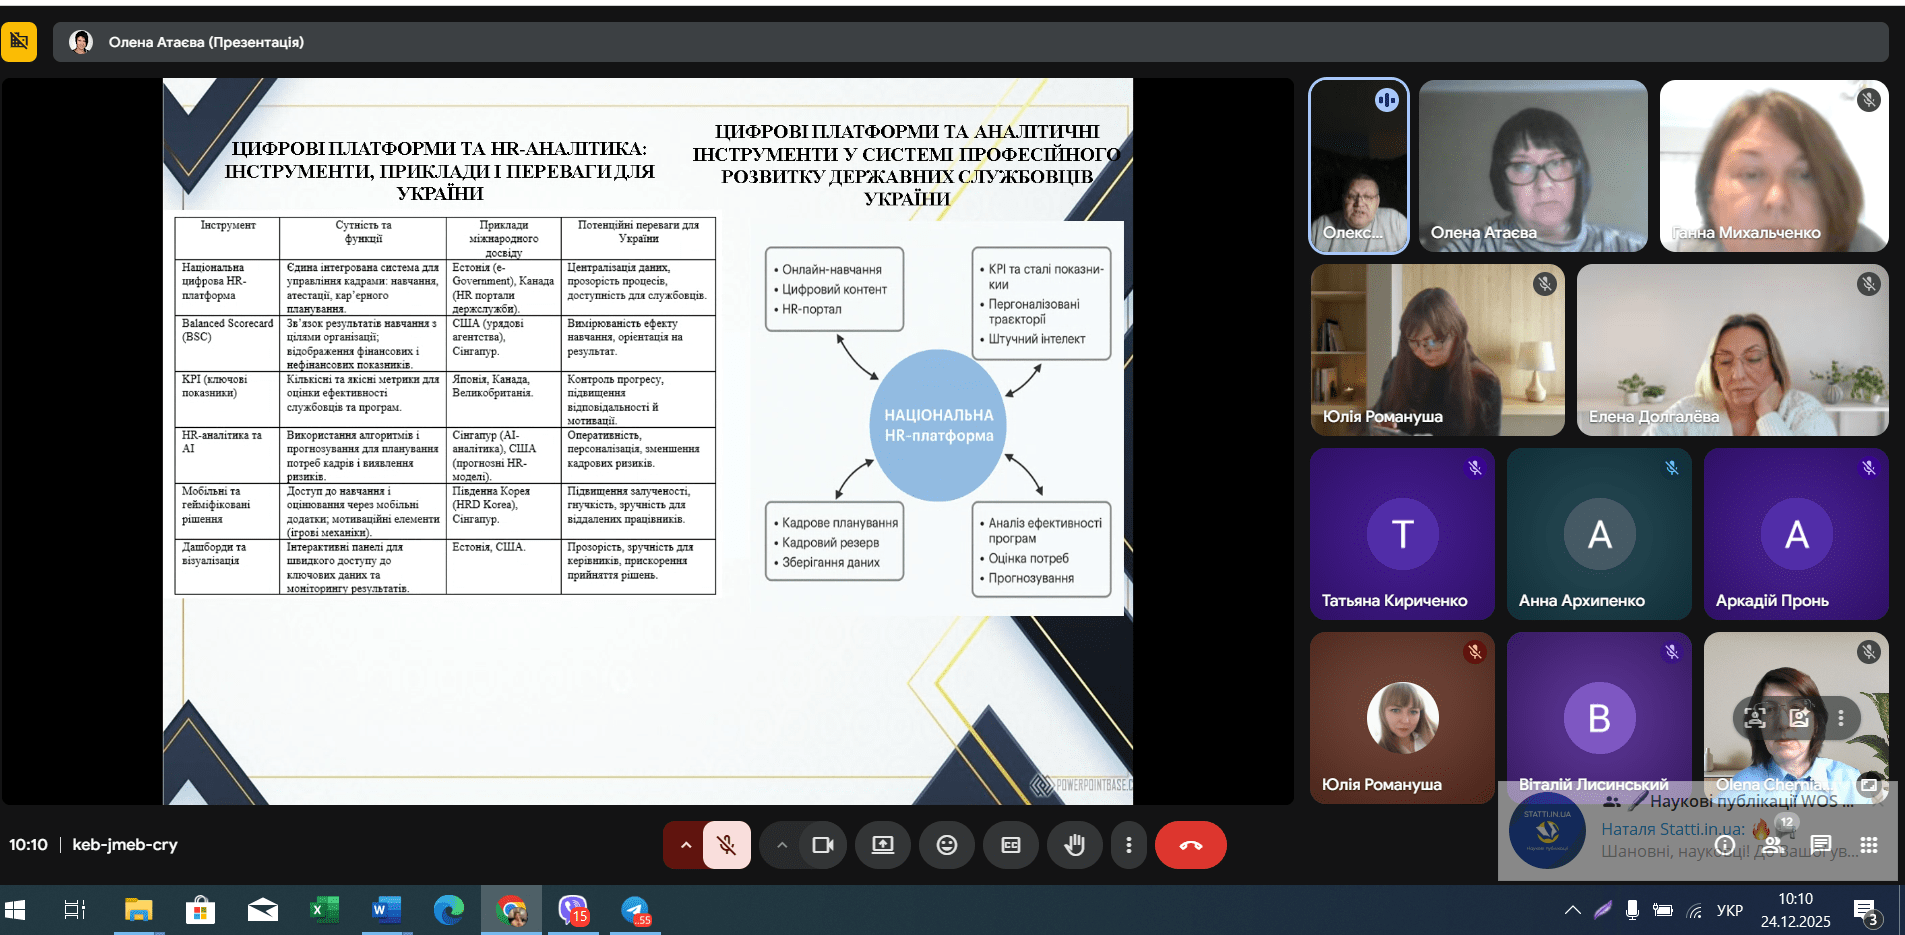1905x935 pixels.
Task: Toggle closed captions with CC button
Action: pos(1011,845)
